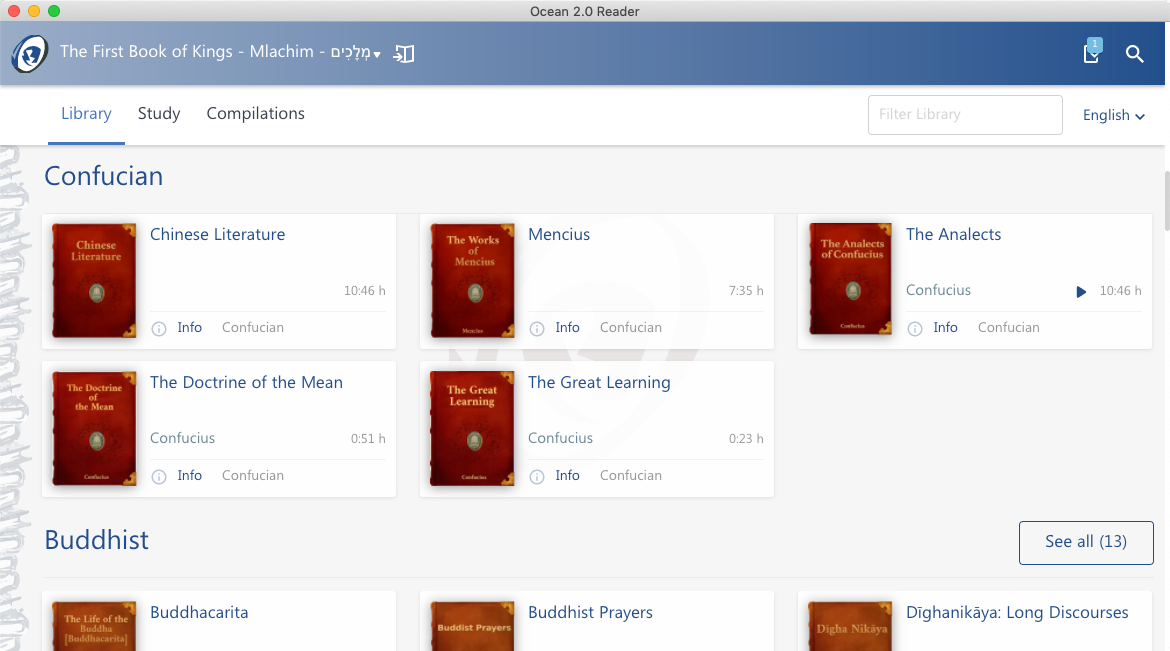This screenshot has width=1170, height=651.
Task: Select the Buddhacarita book cover
Action: tap(95, 626)
